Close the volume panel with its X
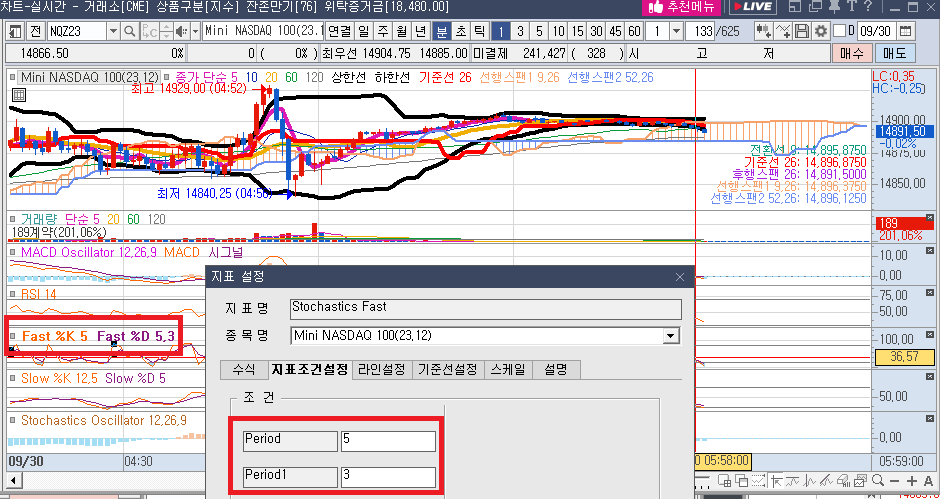Screen dimensions: 940x499 coord(930,217)
